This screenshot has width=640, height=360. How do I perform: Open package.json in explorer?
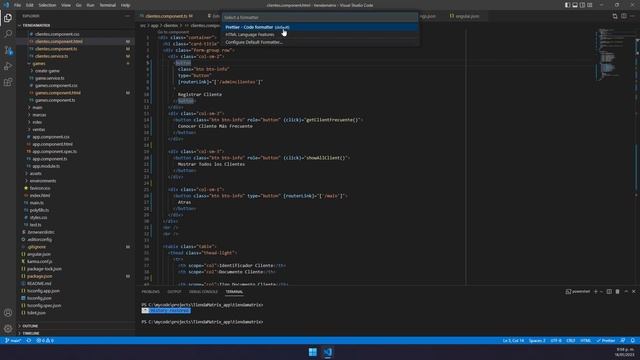coord(75,276)
